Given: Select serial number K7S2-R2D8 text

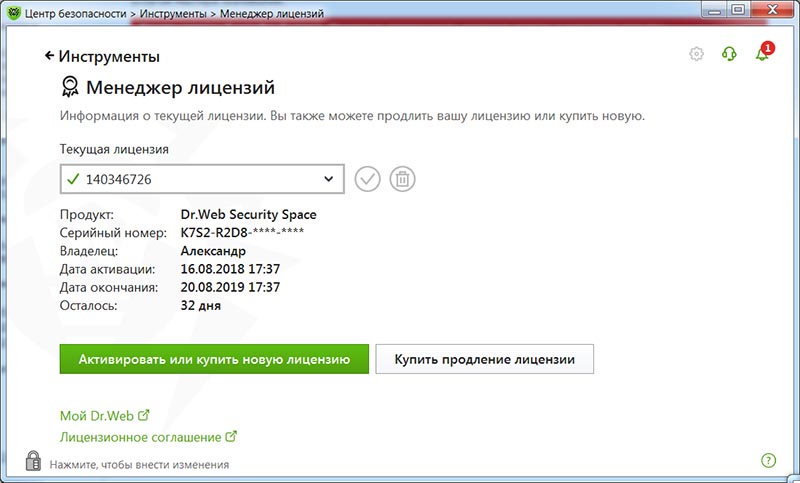Looking at the screenshot, I should point(242,233).
